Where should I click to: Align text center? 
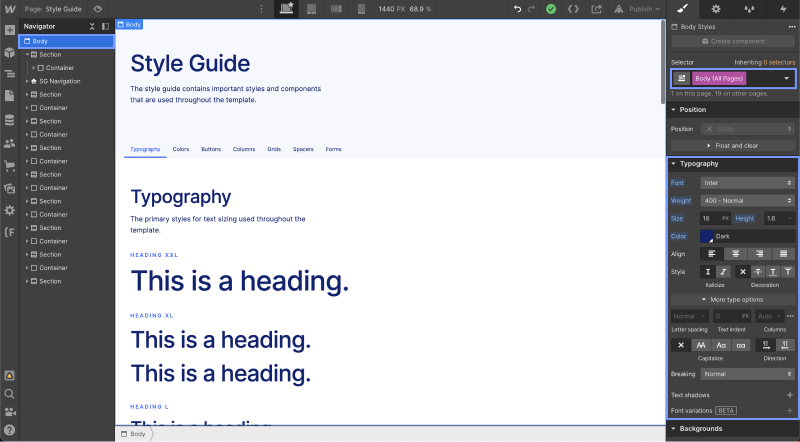click(x=736, y=254)
